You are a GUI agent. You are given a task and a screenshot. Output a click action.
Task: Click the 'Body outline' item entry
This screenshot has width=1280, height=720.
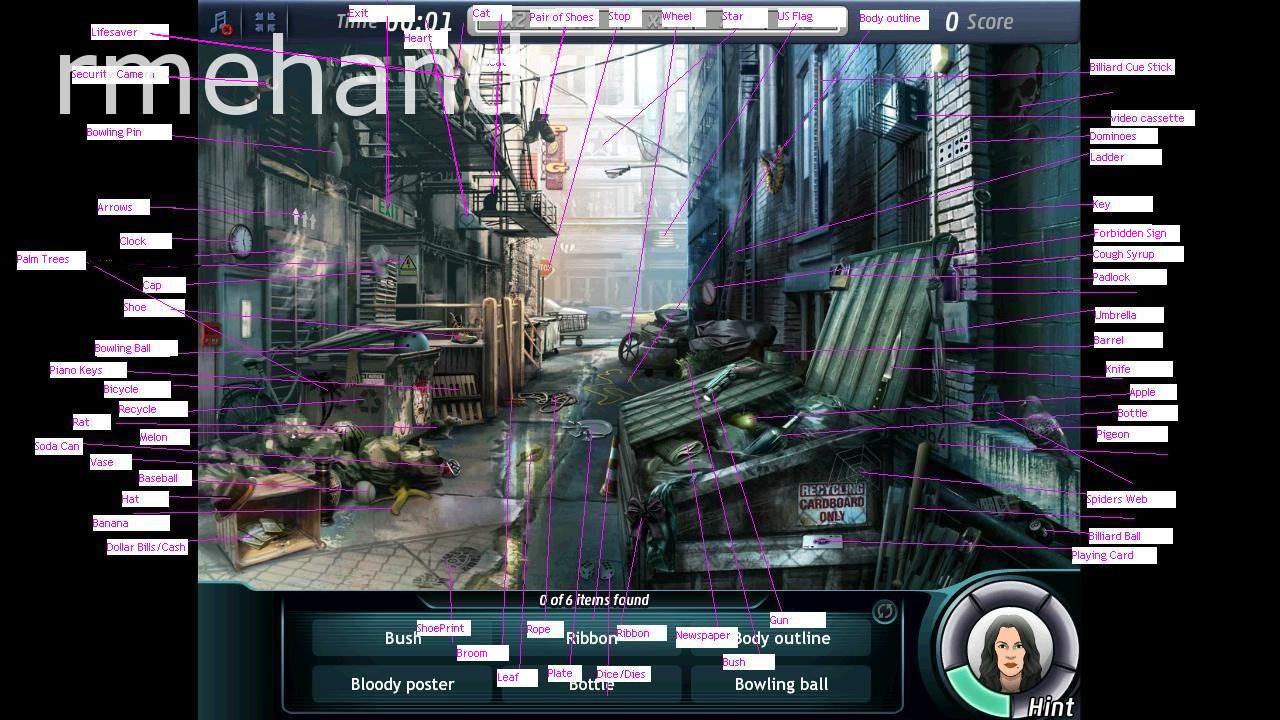(x=782, y=638)
